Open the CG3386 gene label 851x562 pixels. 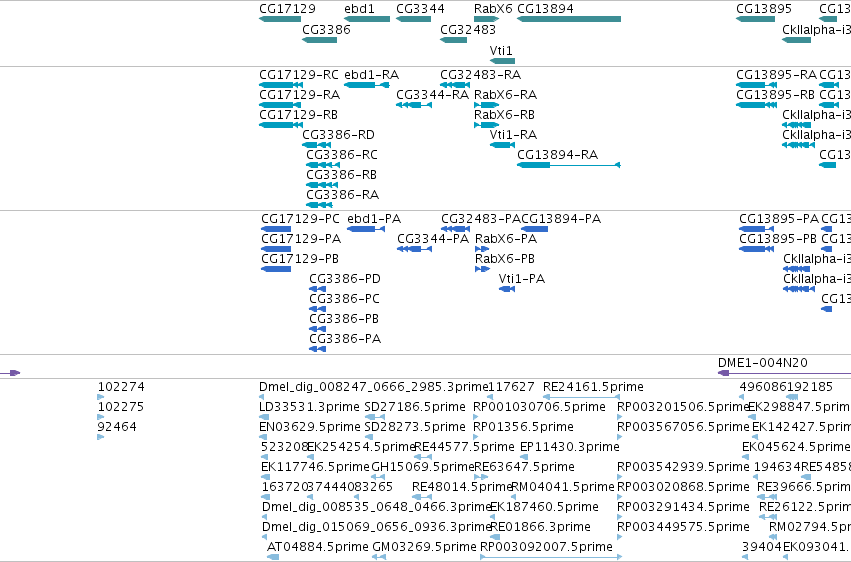point(326,29)
